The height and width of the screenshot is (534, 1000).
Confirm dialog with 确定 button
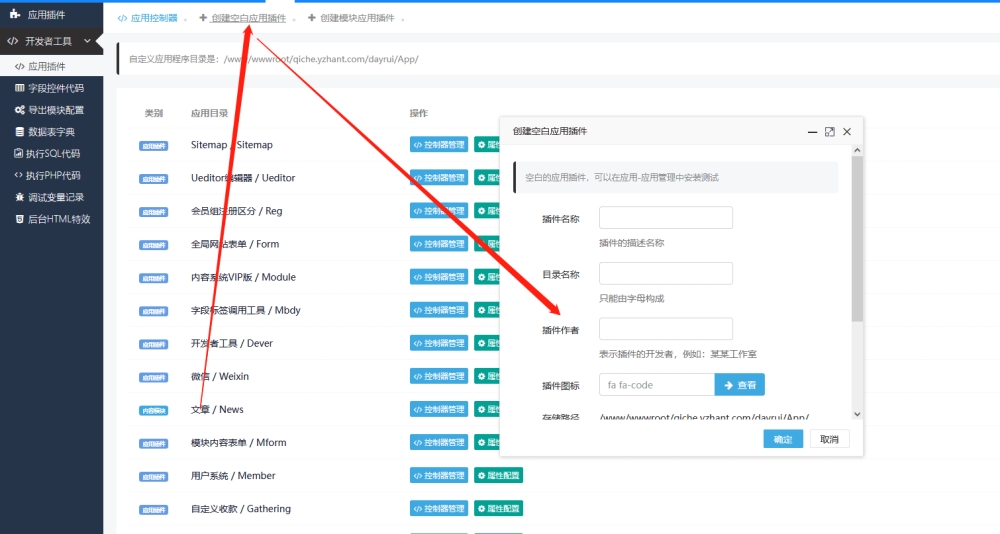click(x=783, y=439)
